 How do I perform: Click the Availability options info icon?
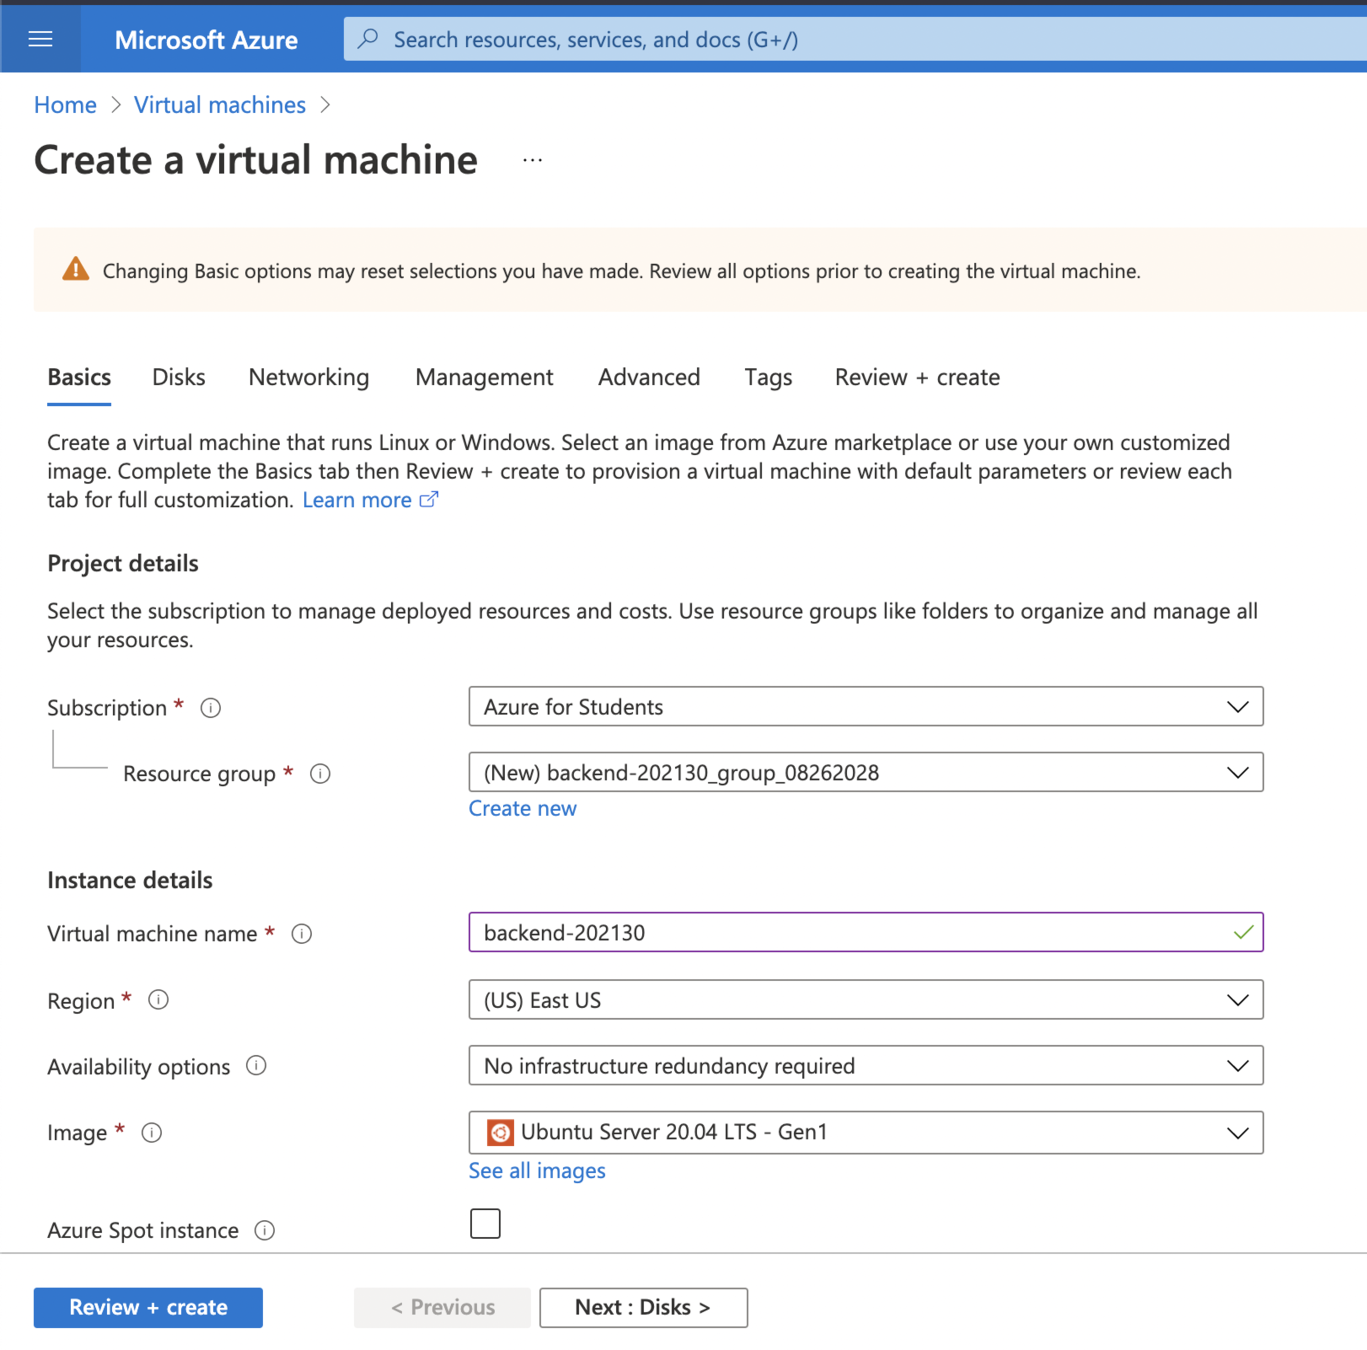tap(256, 1066)
